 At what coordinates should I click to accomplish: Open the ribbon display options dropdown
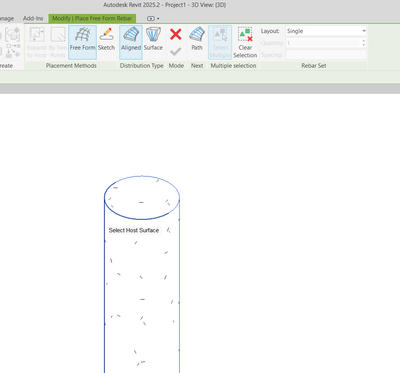pos(153,18)
